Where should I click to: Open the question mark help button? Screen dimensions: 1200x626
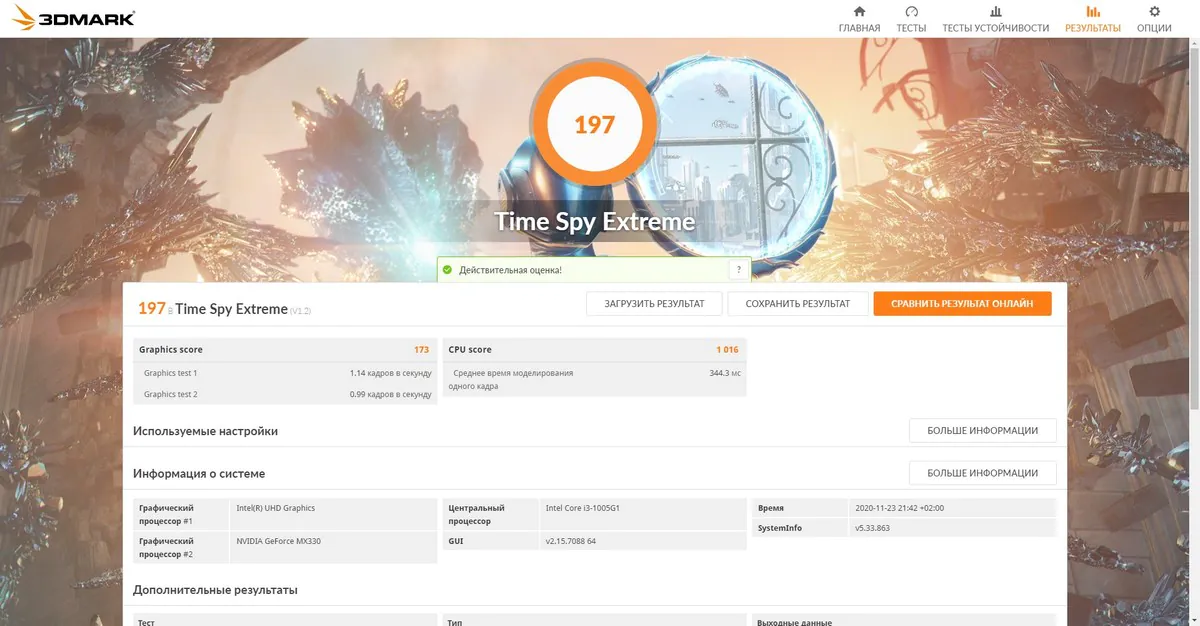[738, 270]
